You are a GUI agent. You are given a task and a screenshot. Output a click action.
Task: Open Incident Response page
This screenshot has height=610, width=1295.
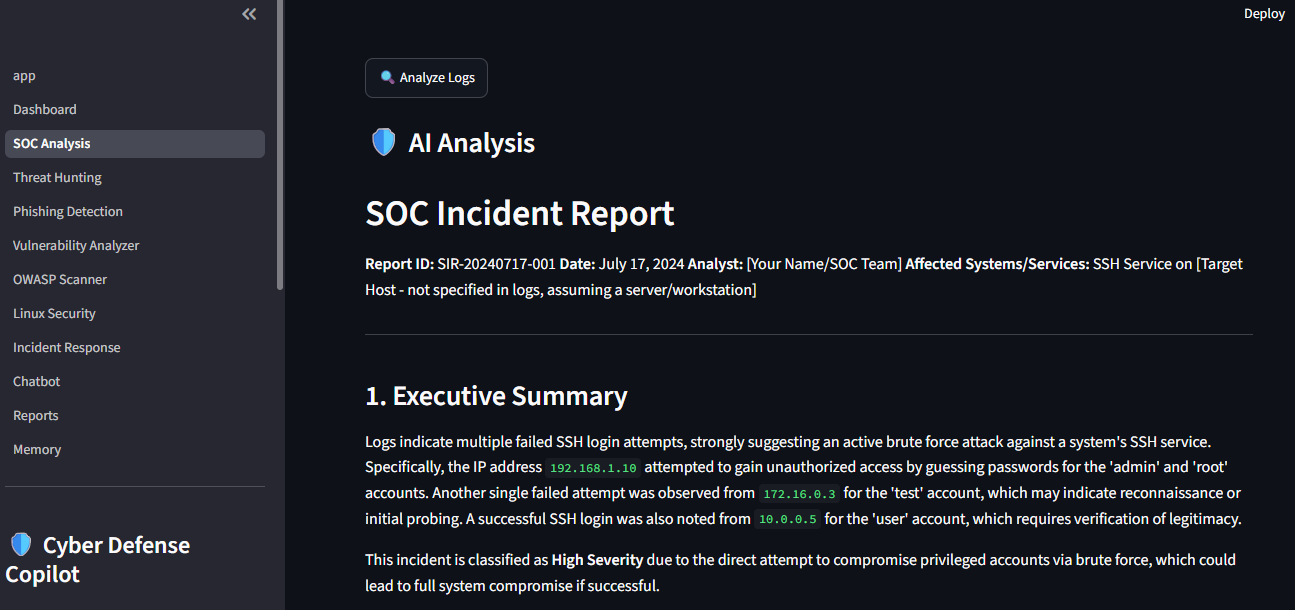point(135,348)
